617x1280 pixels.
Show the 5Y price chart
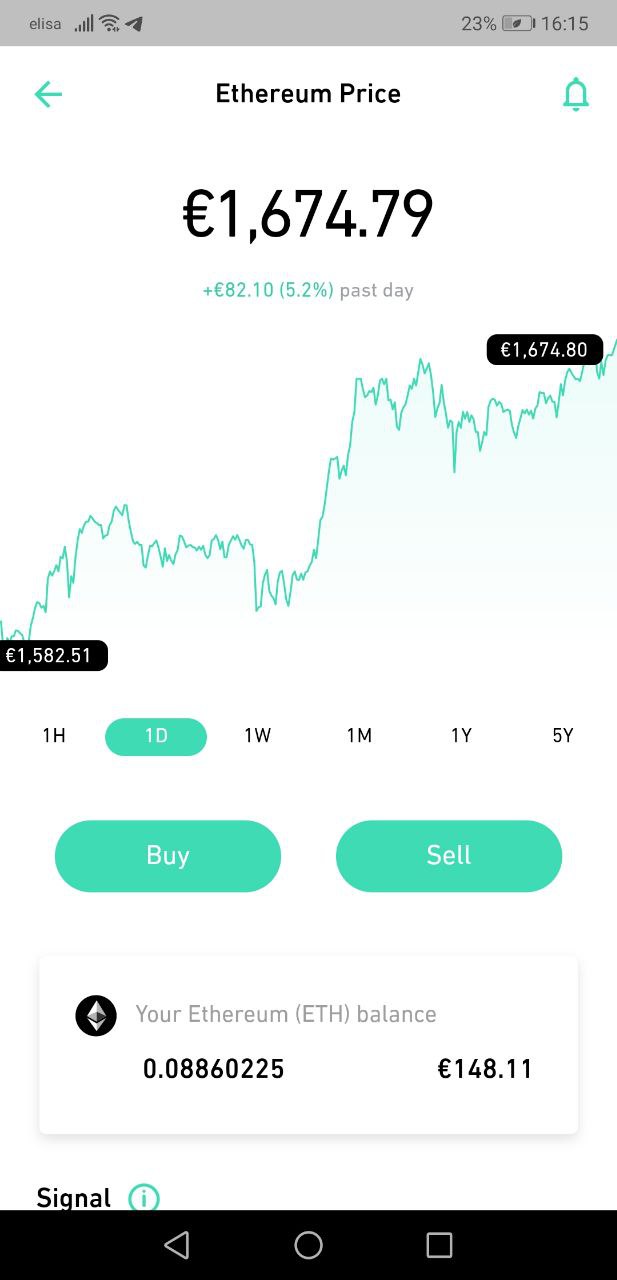coord(563,736)
